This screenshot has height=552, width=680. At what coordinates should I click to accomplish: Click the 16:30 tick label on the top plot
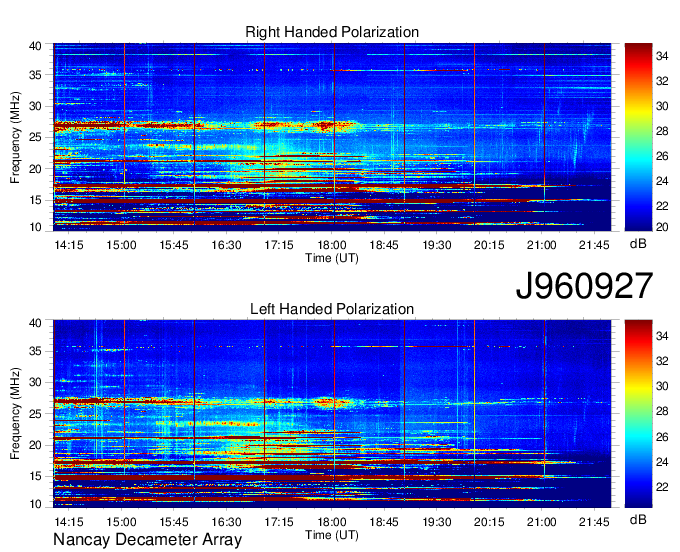coord(226,245)
